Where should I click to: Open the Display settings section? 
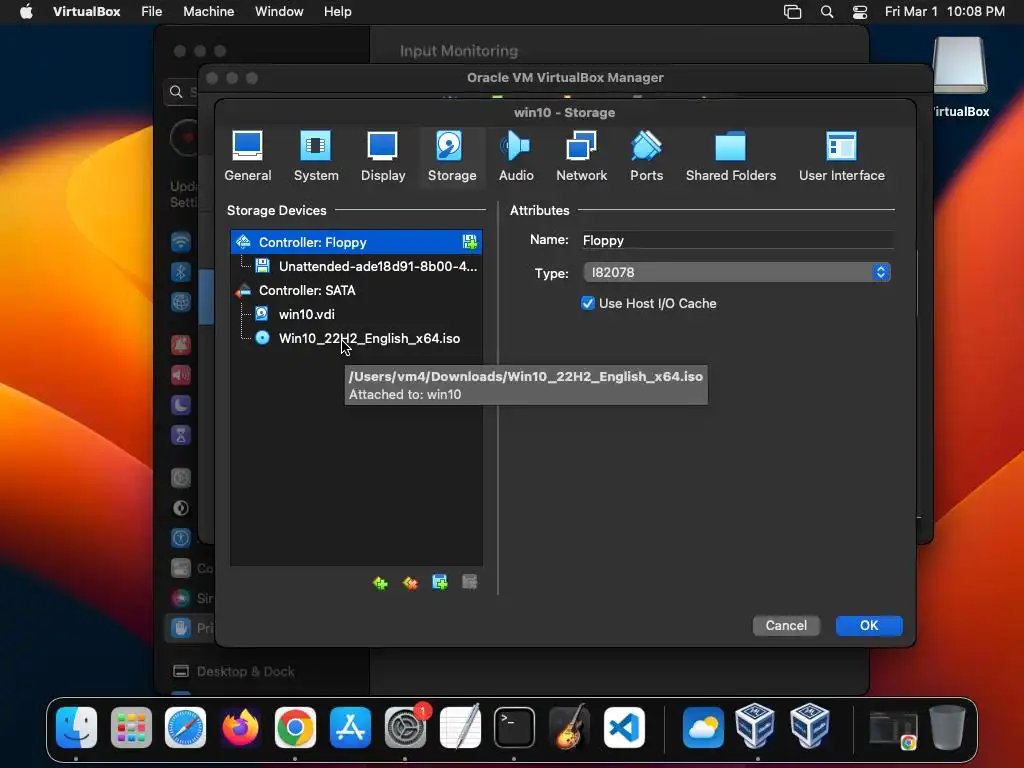[383, 157]
